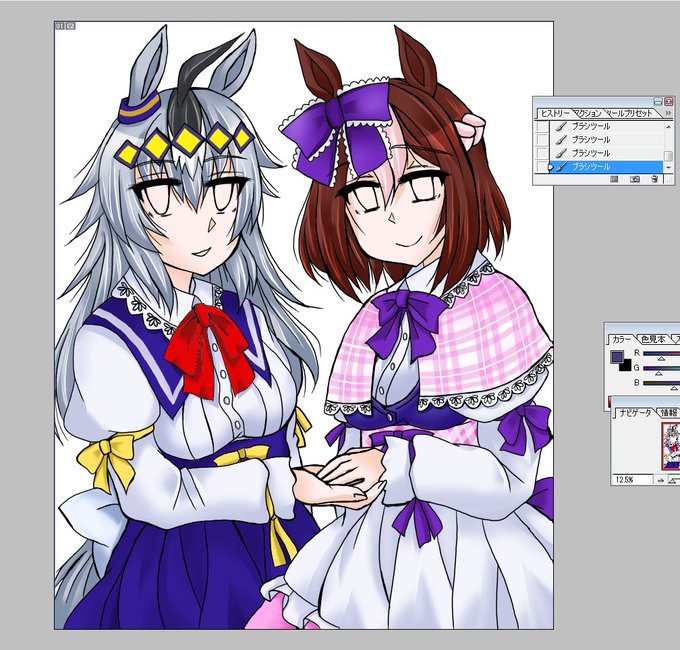The height and width of the screenshot is (650, 680).
Task: Click the delete state trash icon in History
Action: pyautogui.click(x=654, y=179)
